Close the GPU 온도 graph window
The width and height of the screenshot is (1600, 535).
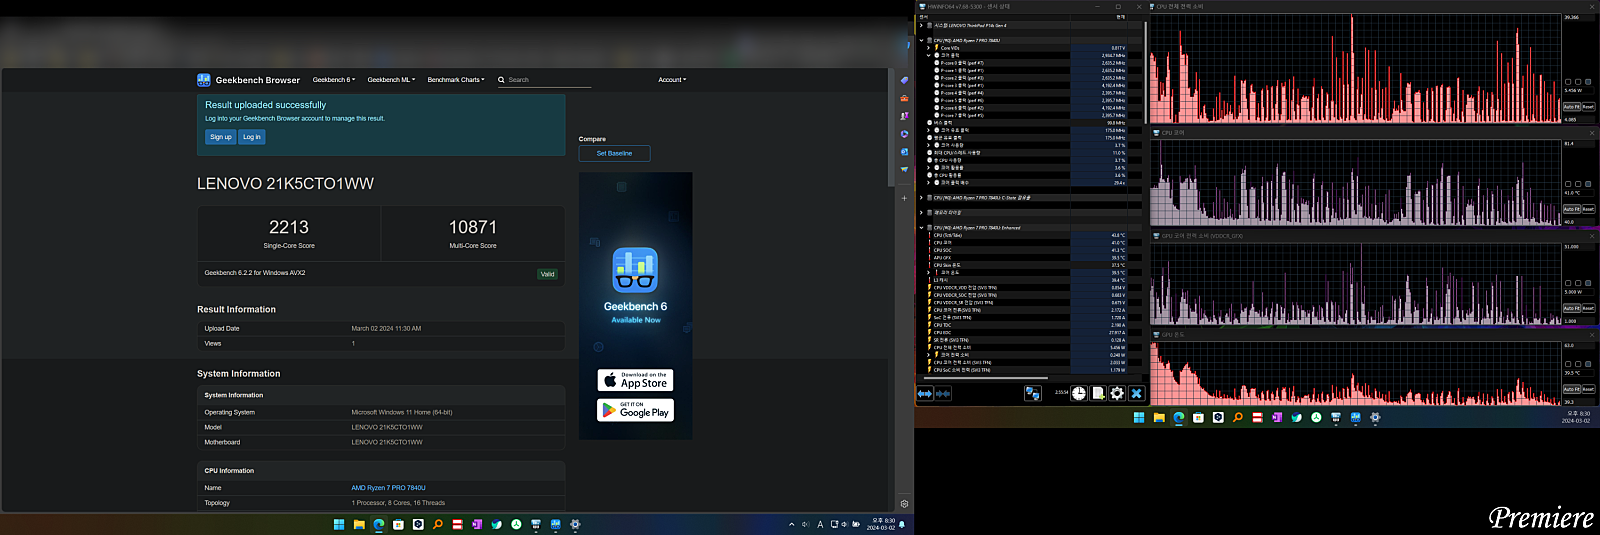[x=1591, y=334]
